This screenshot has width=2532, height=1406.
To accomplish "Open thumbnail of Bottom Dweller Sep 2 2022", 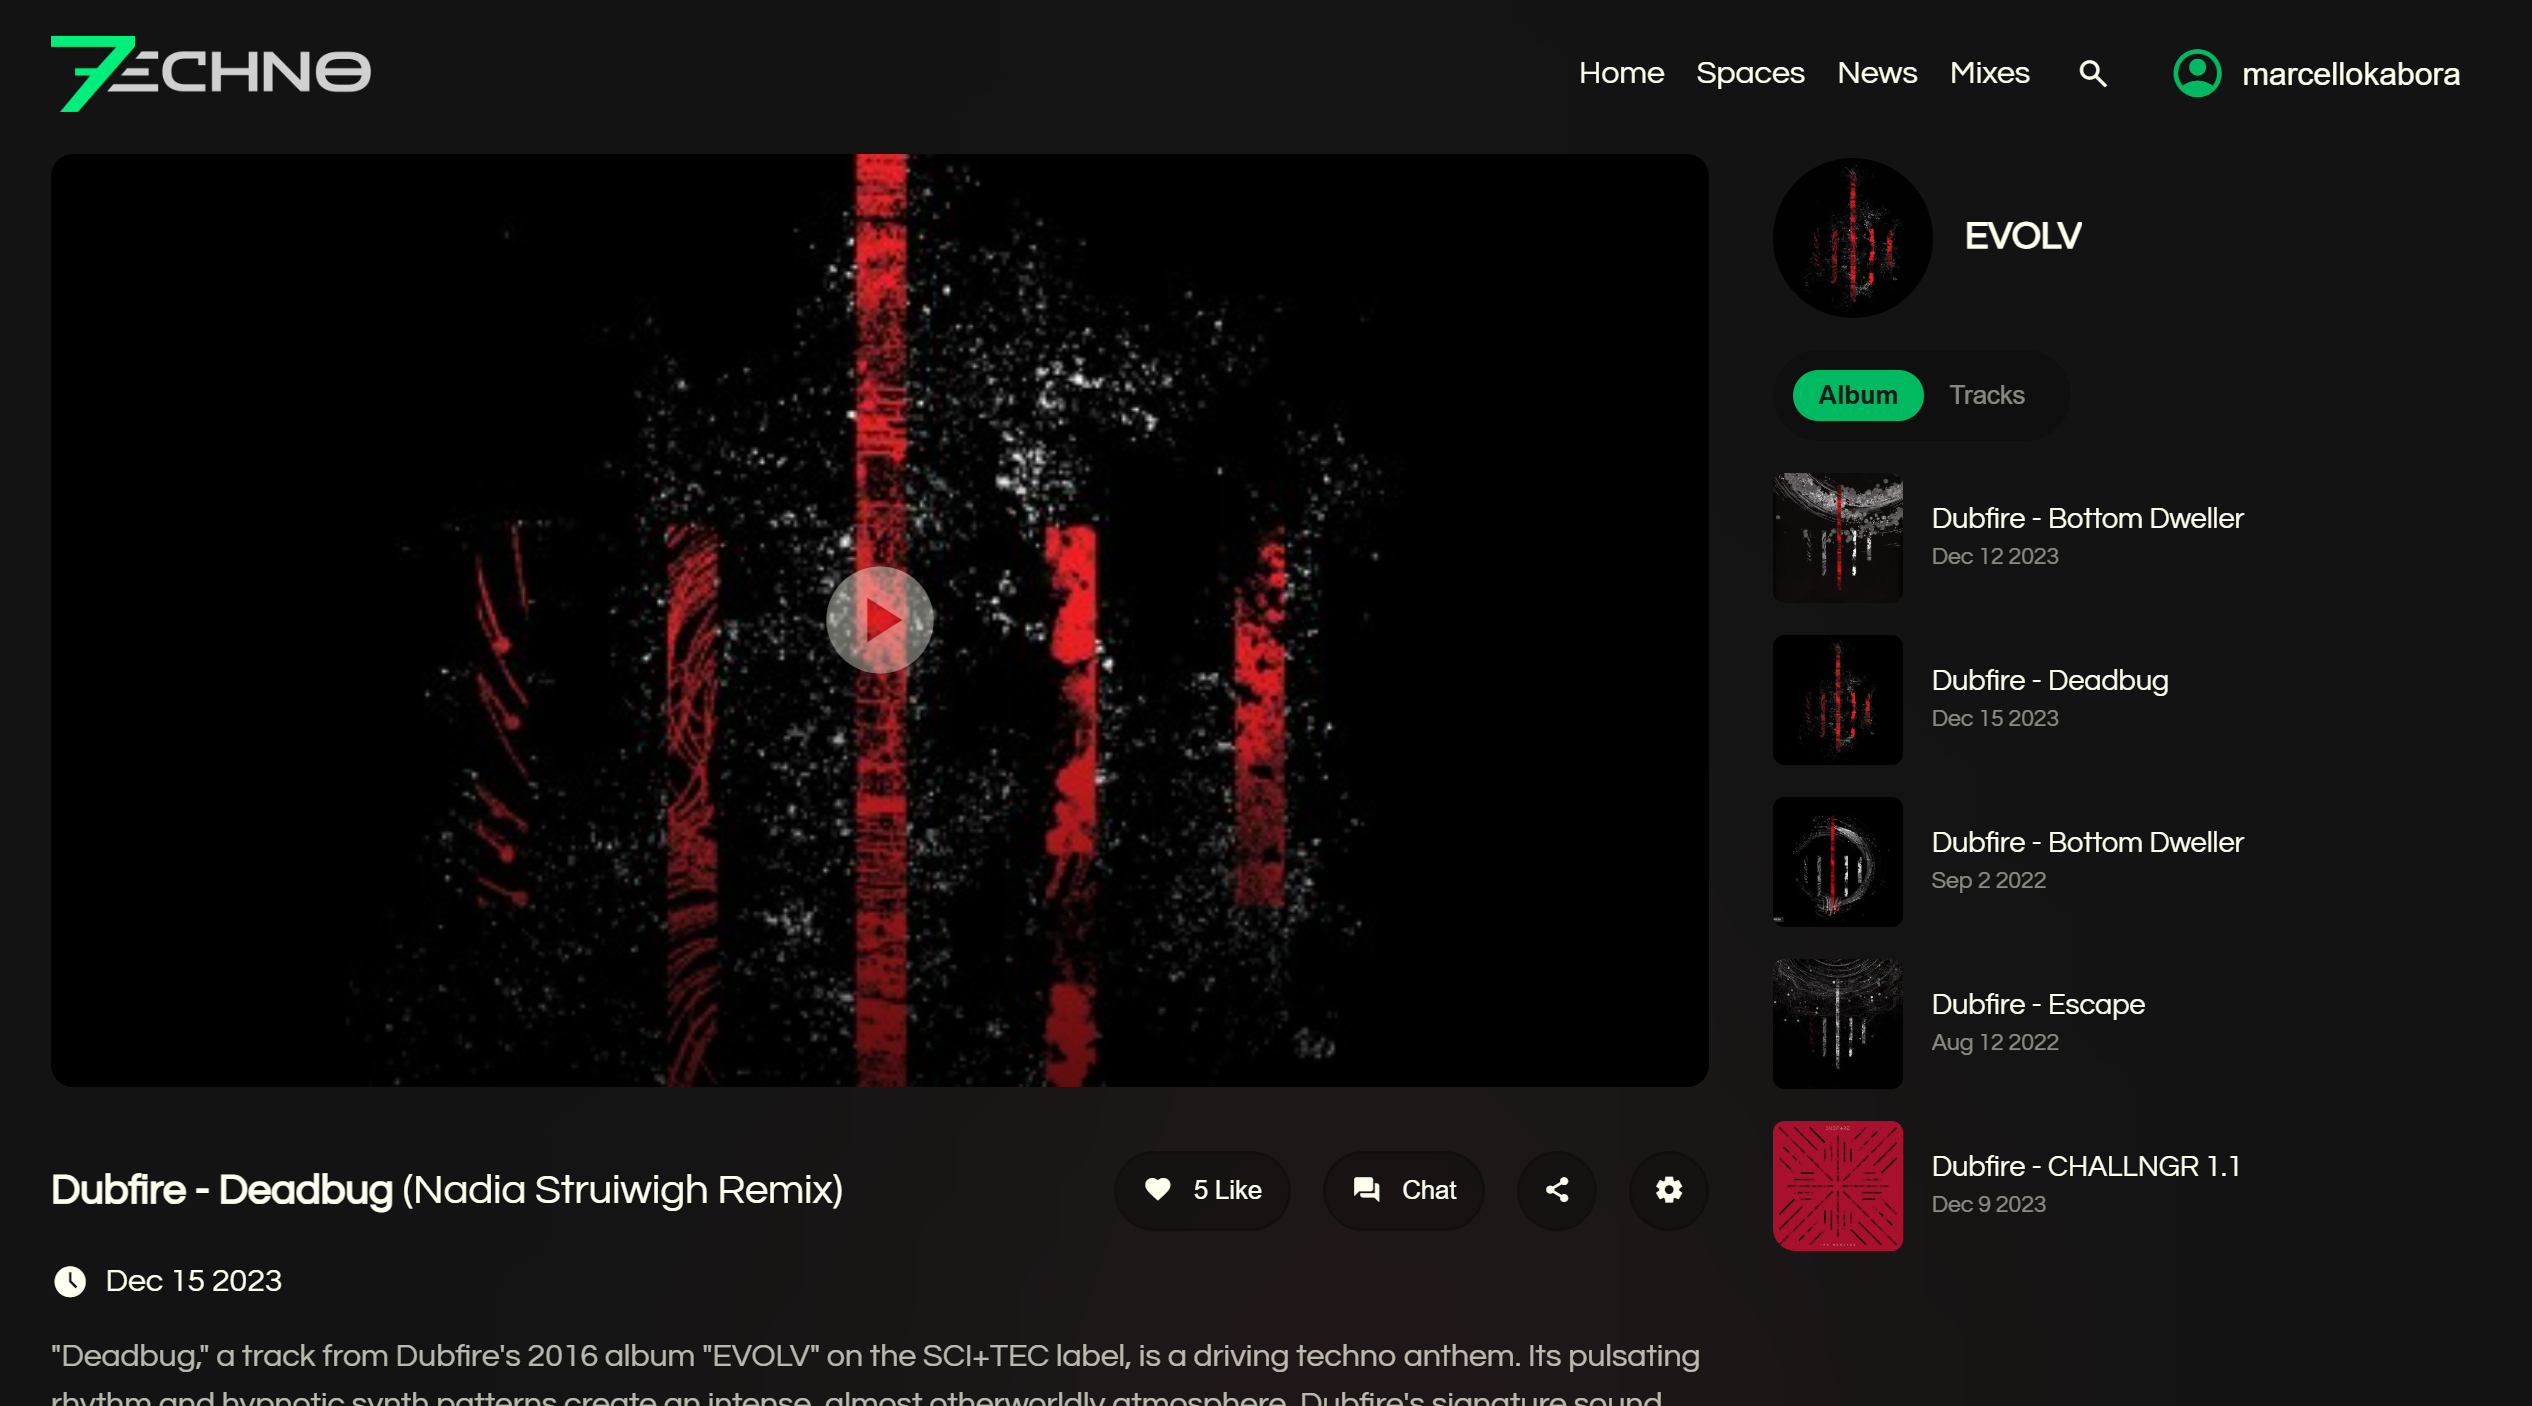I will tap(1837, 861).
